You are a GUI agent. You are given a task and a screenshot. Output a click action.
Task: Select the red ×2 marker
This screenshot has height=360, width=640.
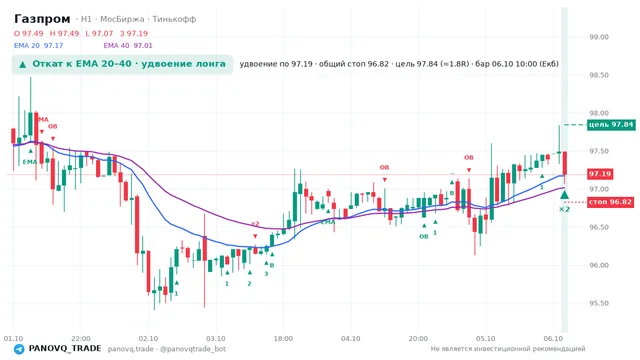click(255, 224)
